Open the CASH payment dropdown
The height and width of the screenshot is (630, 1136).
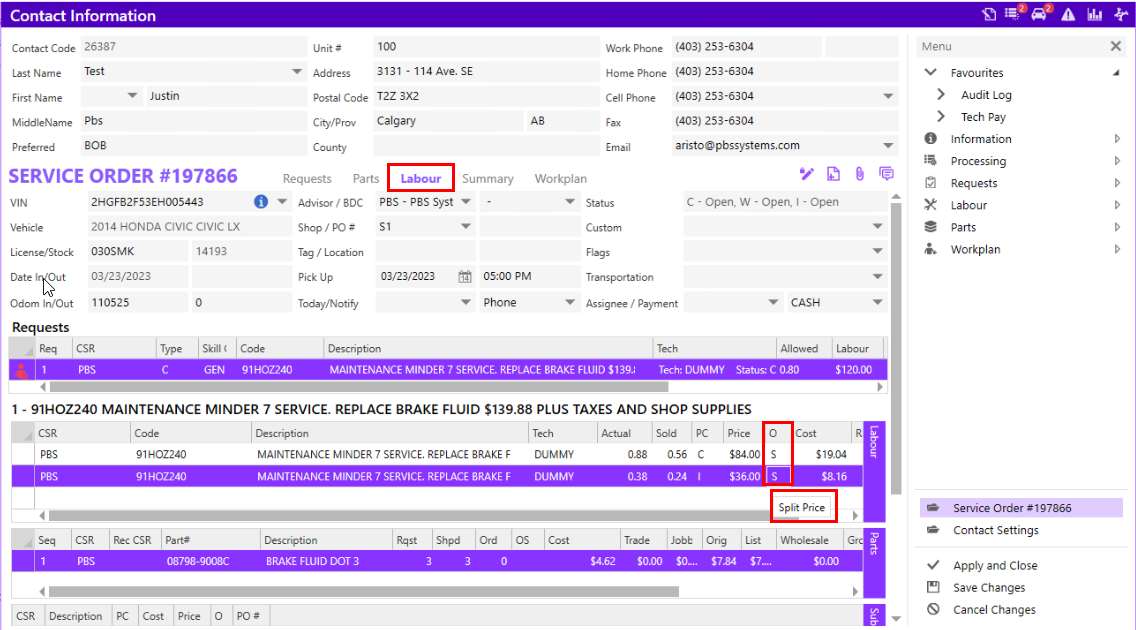(x=877, y=303)
